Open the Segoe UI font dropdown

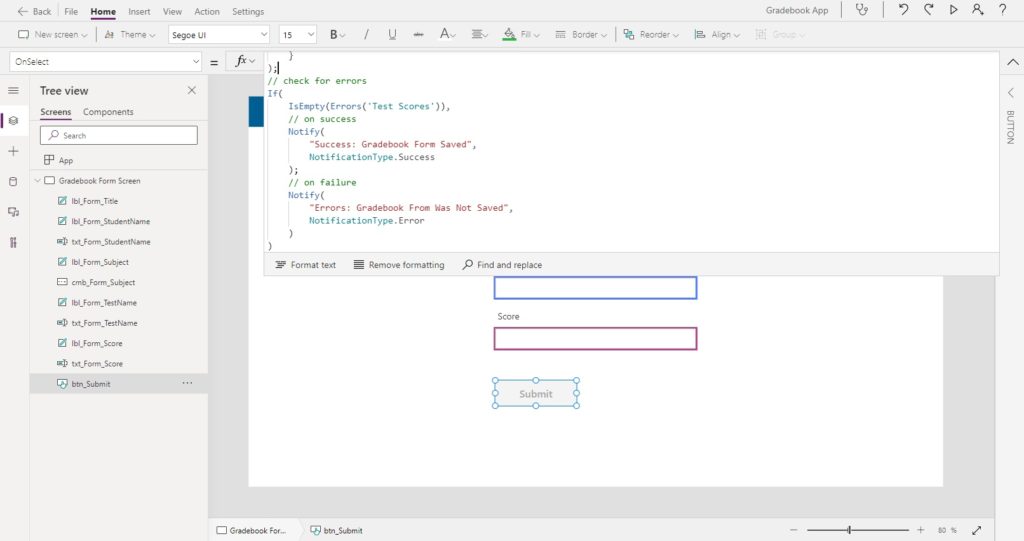coord(219,35)
